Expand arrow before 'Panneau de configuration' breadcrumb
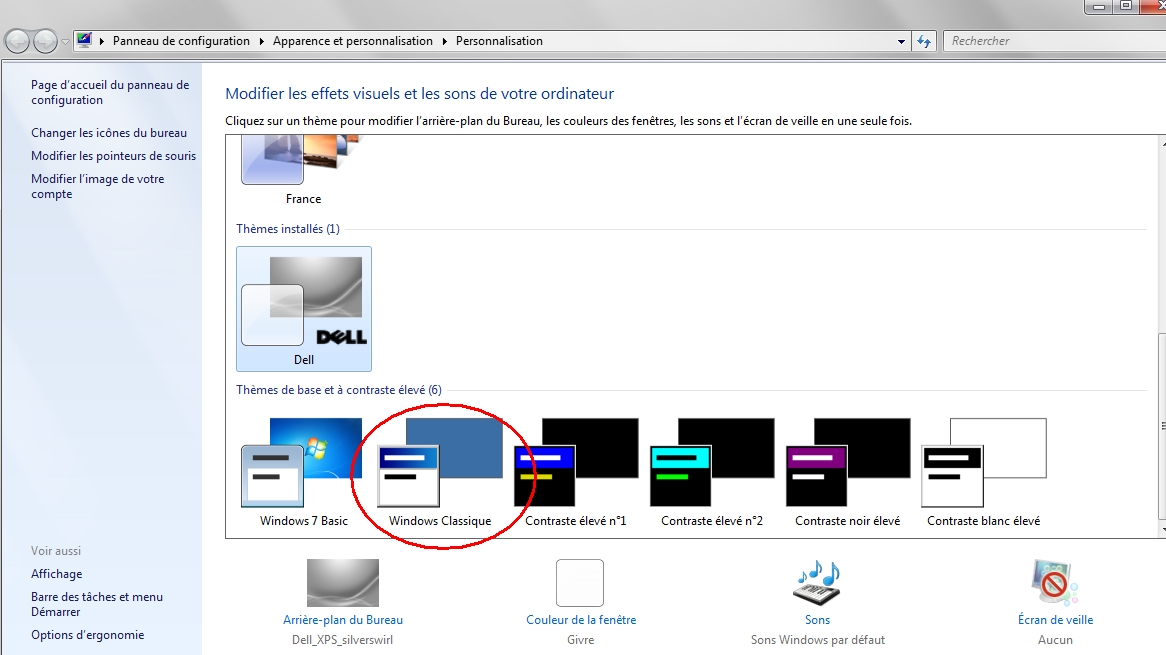 102,41
